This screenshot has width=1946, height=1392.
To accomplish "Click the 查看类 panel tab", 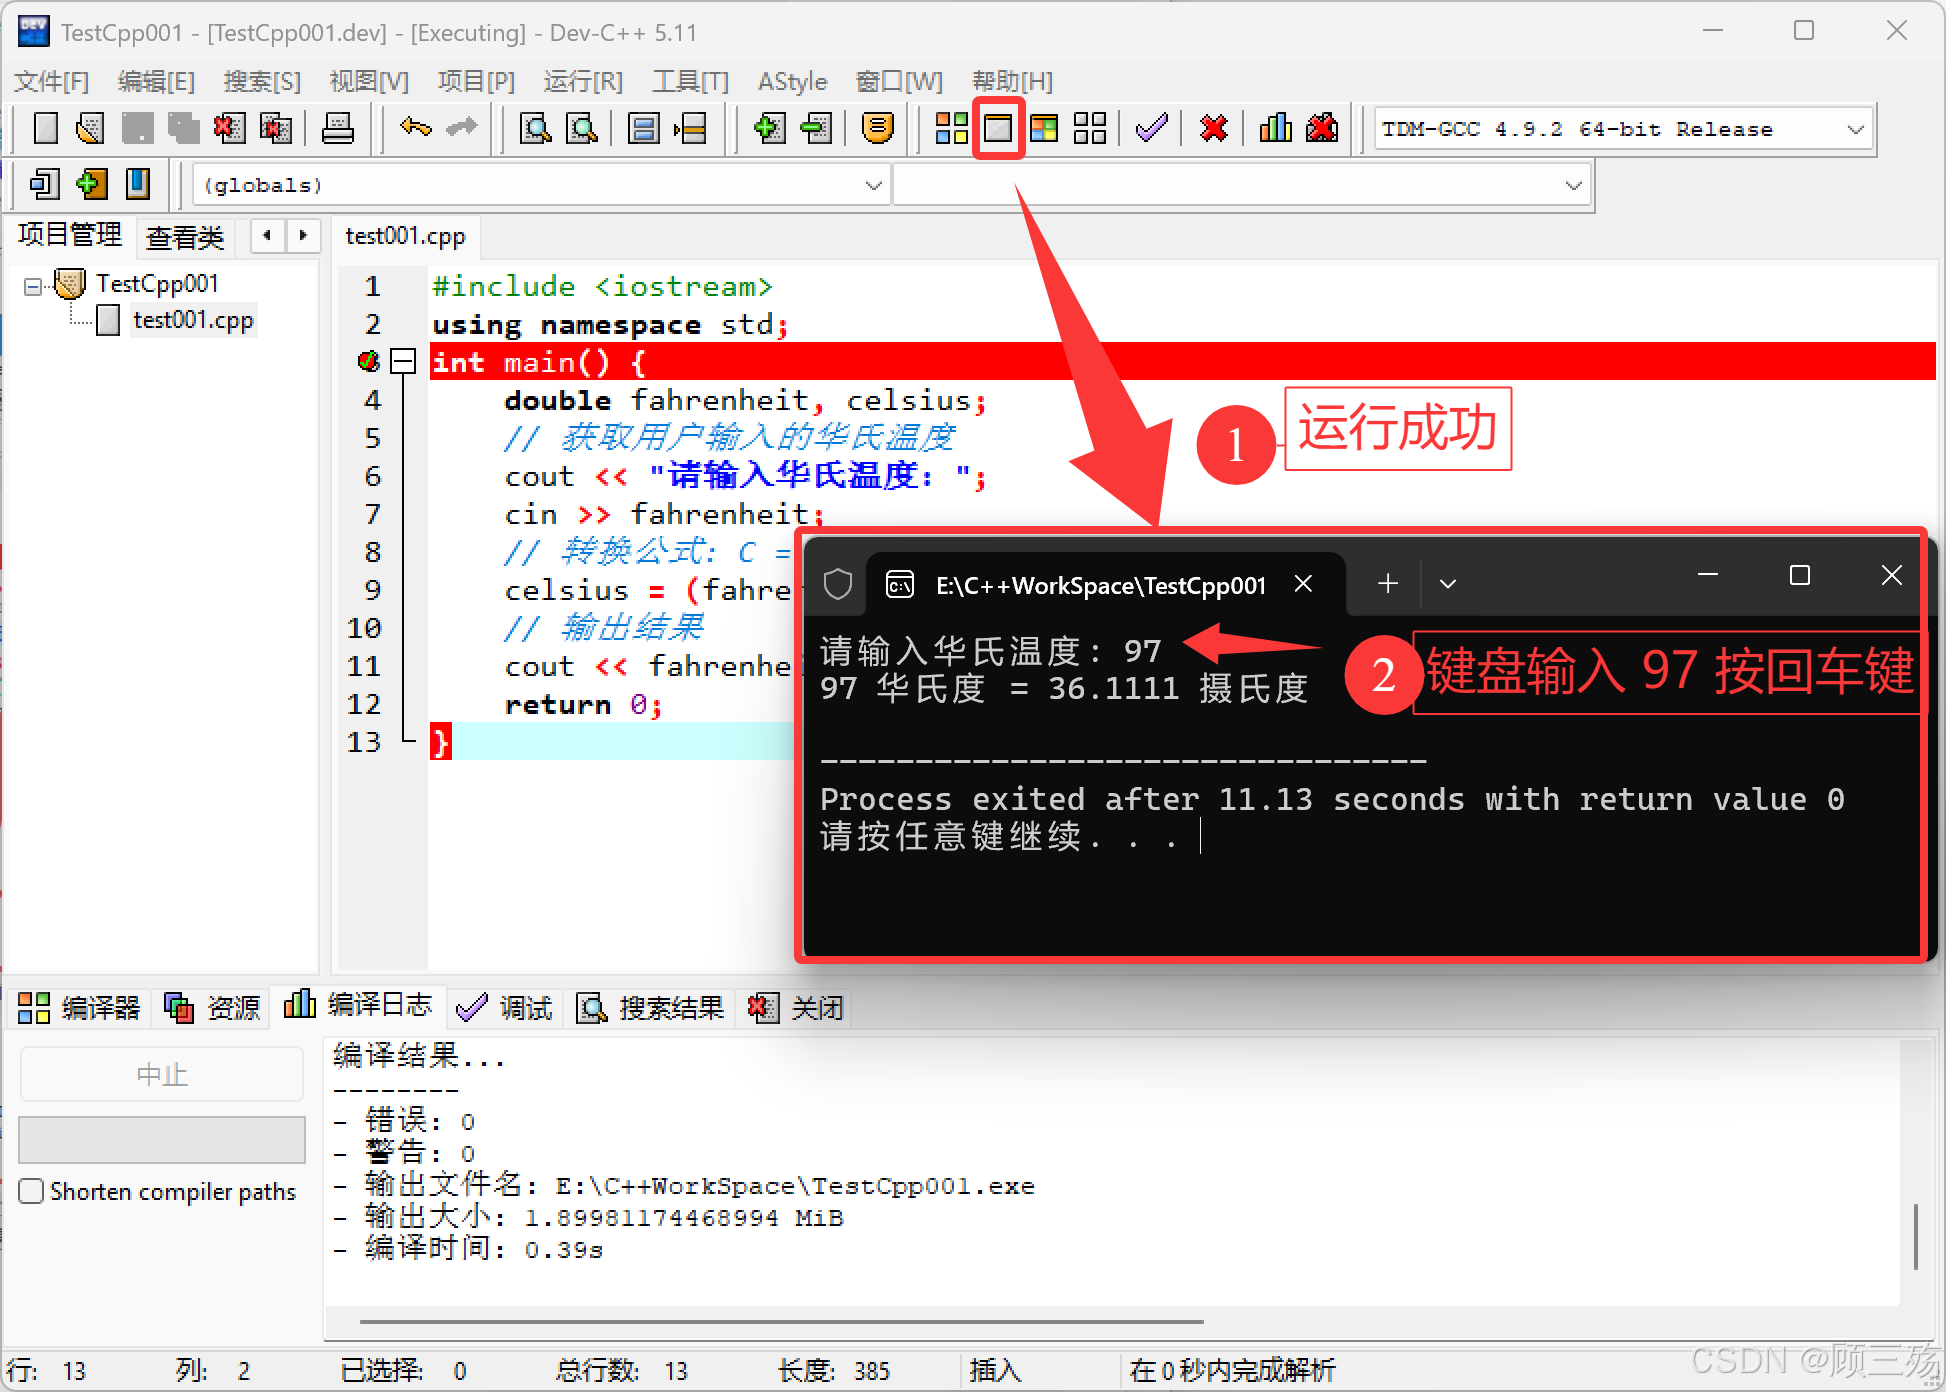I will click(x=185, y=237).
